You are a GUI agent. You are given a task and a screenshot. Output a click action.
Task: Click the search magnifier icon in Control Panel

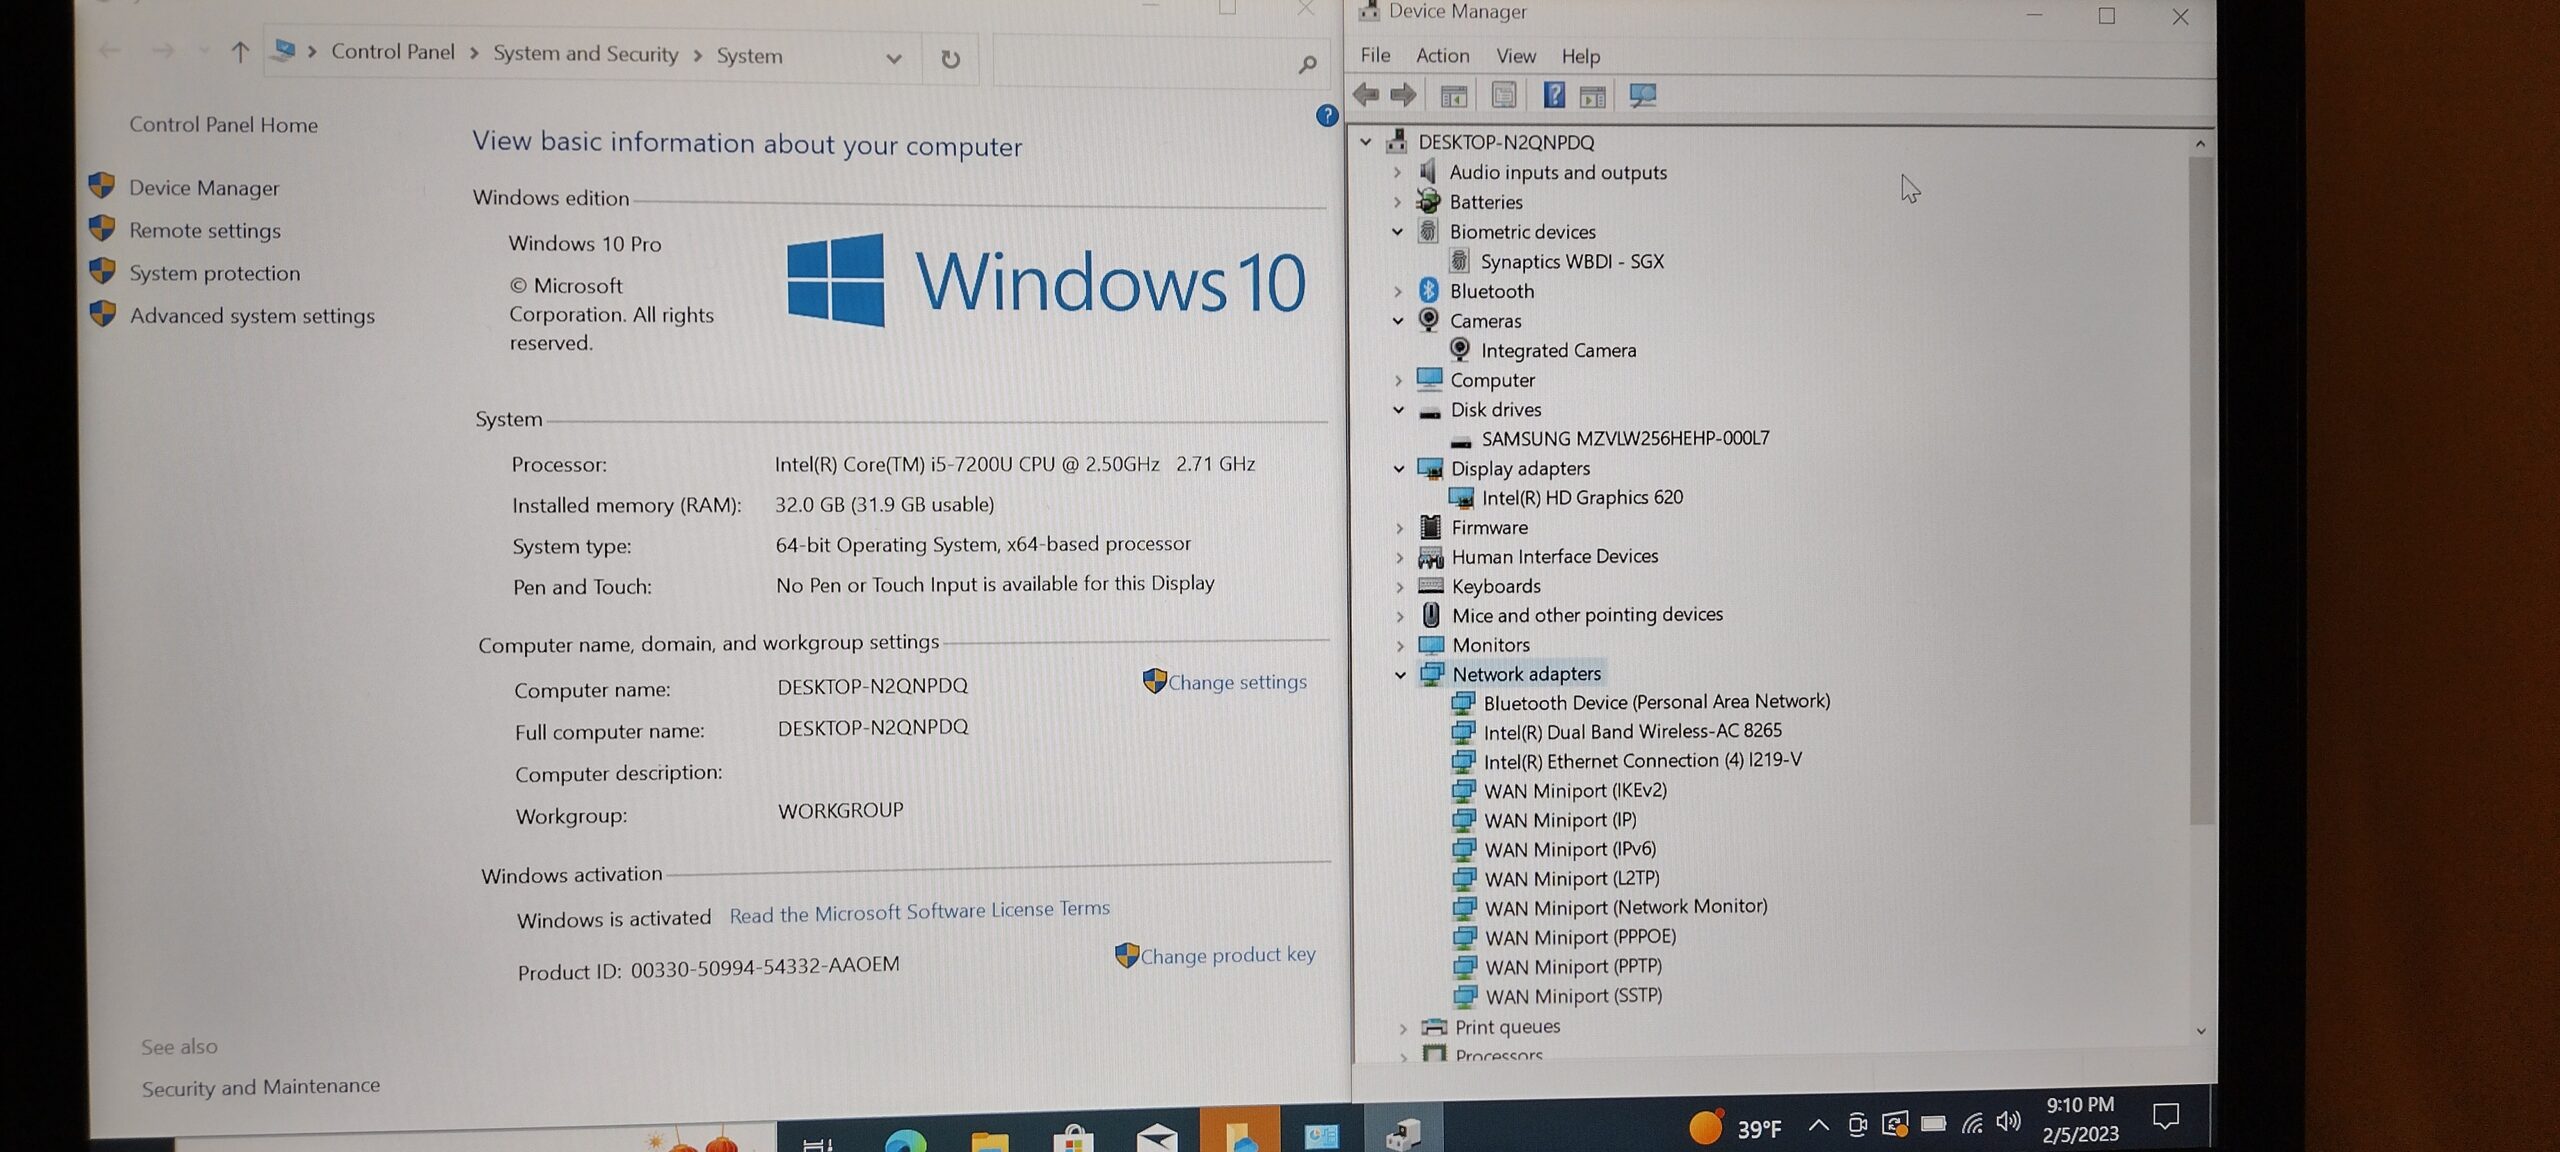1307,65
